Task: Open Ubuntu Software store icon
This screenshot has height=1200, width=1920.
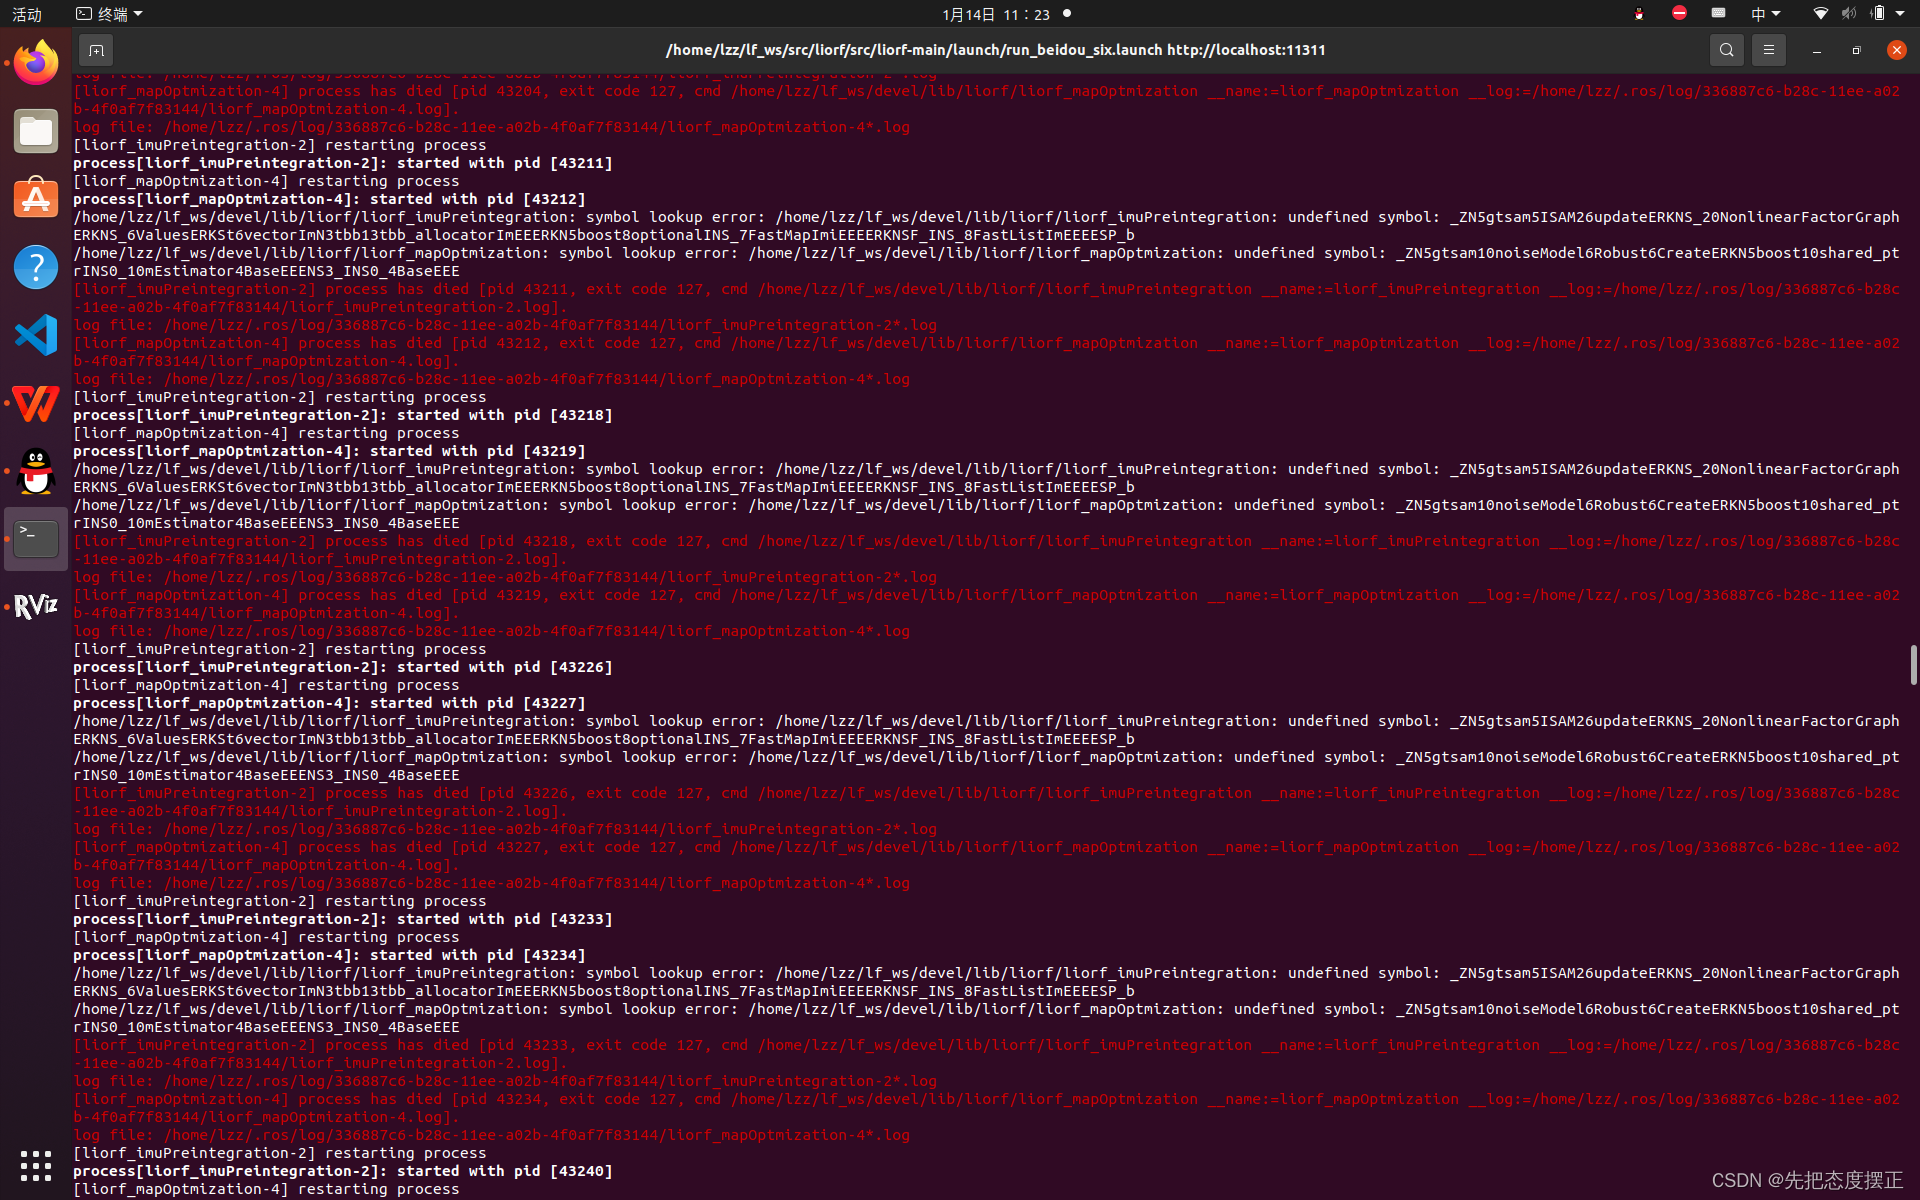Action: [x=36, y=199]
